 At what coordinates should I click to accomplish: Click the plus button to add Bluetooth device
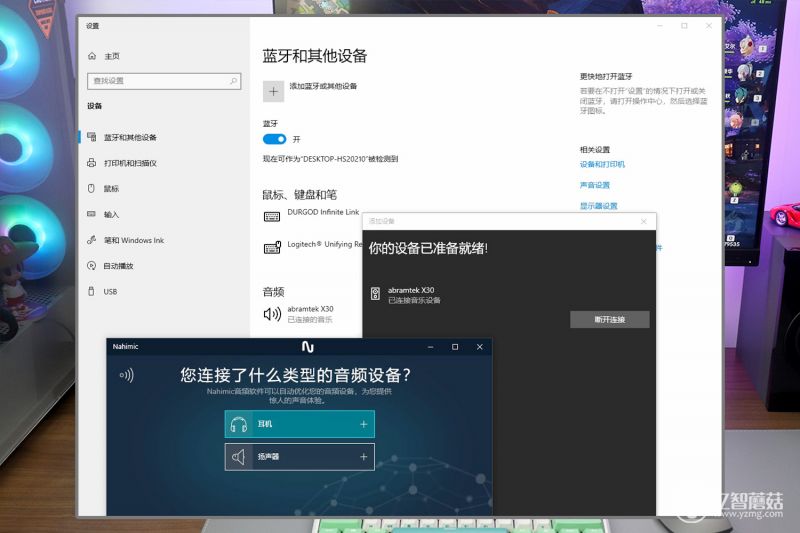pyautogui.click(x=273, y=91)
